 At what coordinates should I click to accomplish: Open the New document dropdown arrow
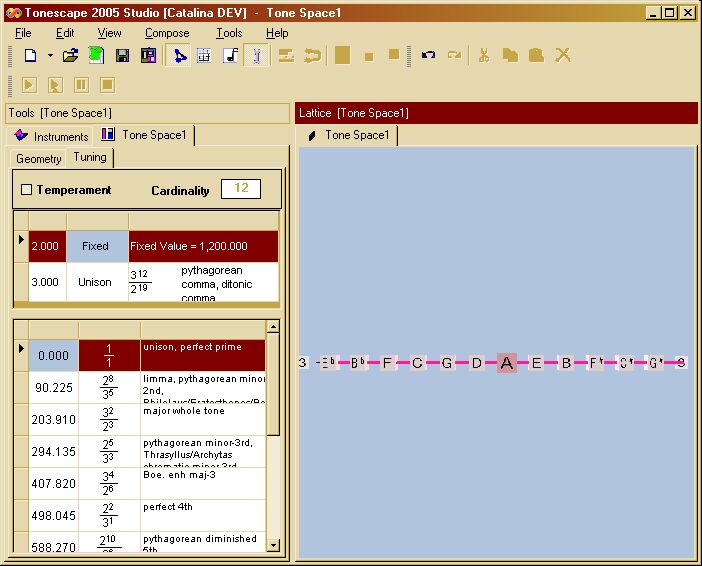pyautogui.click(x=50, y=56)
